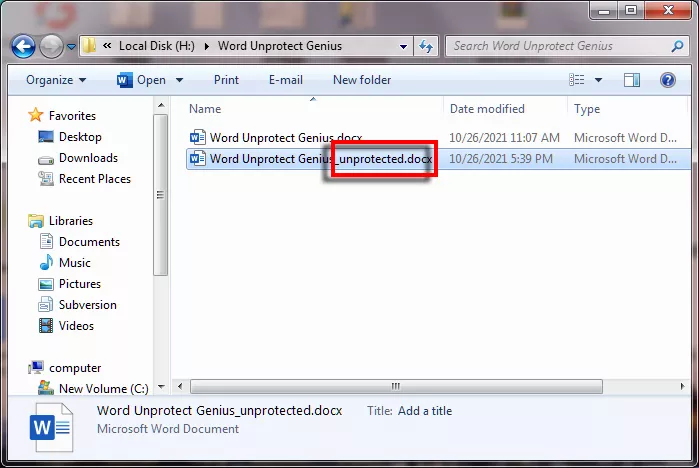Click Open button with Word icon
The image size is (699, 468).
pos(141,80)
